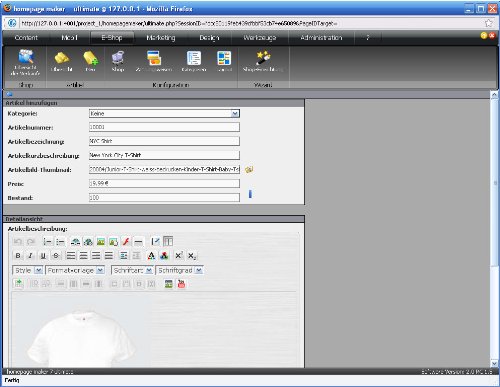Apply strikethrough formatting in editor
Screen dimensions: 500x387
click(x=56, y=256)
